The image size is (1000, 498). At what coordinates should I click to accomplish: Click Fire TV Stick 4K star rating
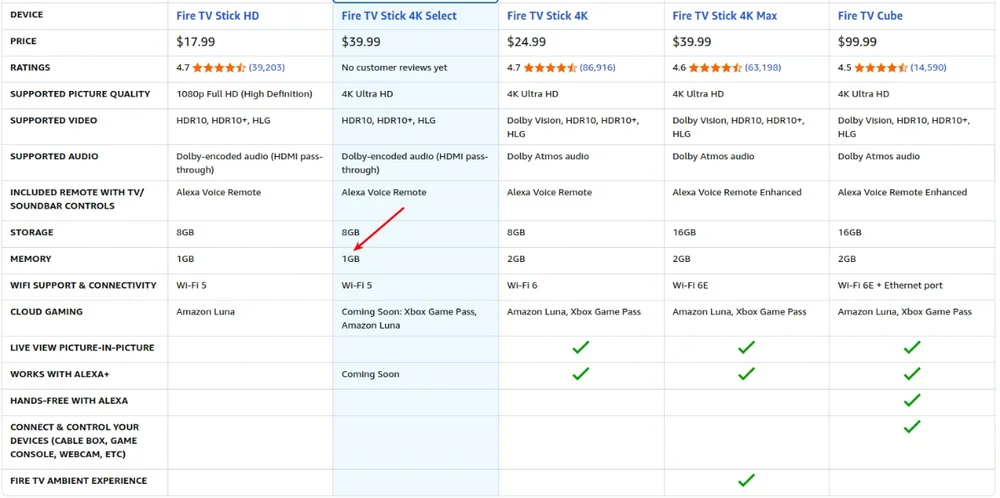550,68
